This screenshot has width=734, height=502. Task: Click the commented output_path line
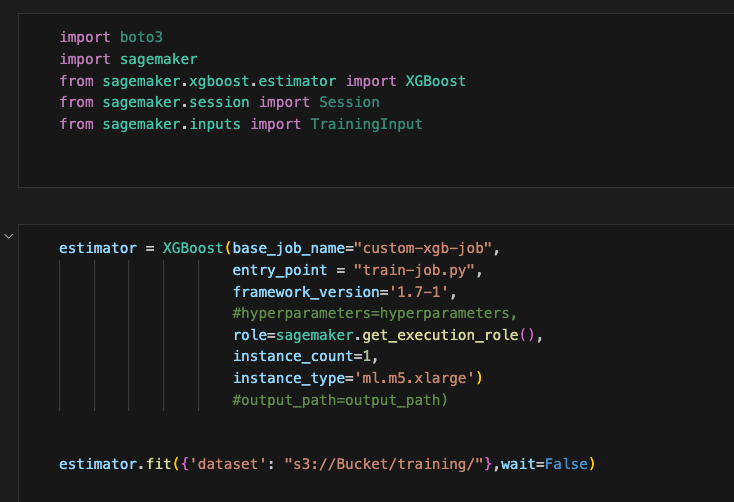340,400
